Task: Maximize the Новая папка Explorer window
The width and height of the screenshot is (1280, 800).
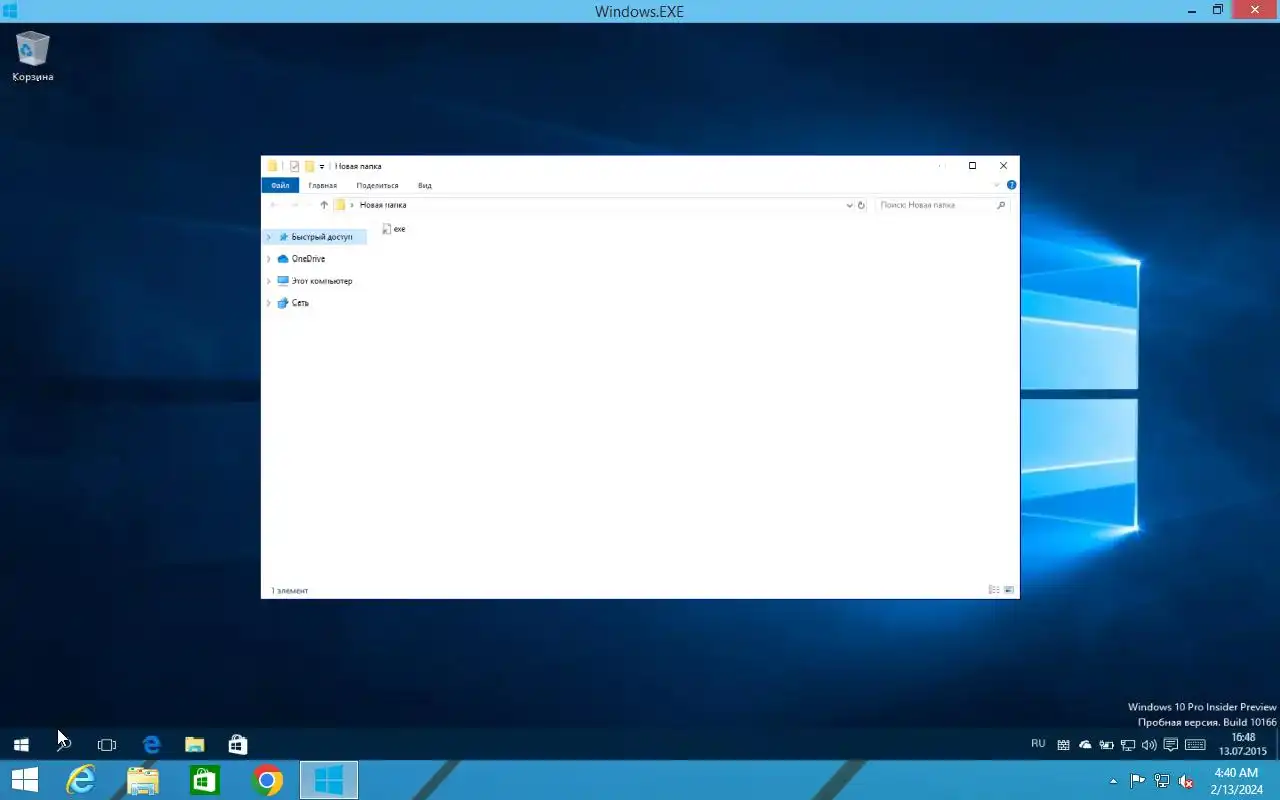Action: pos(972,166)
